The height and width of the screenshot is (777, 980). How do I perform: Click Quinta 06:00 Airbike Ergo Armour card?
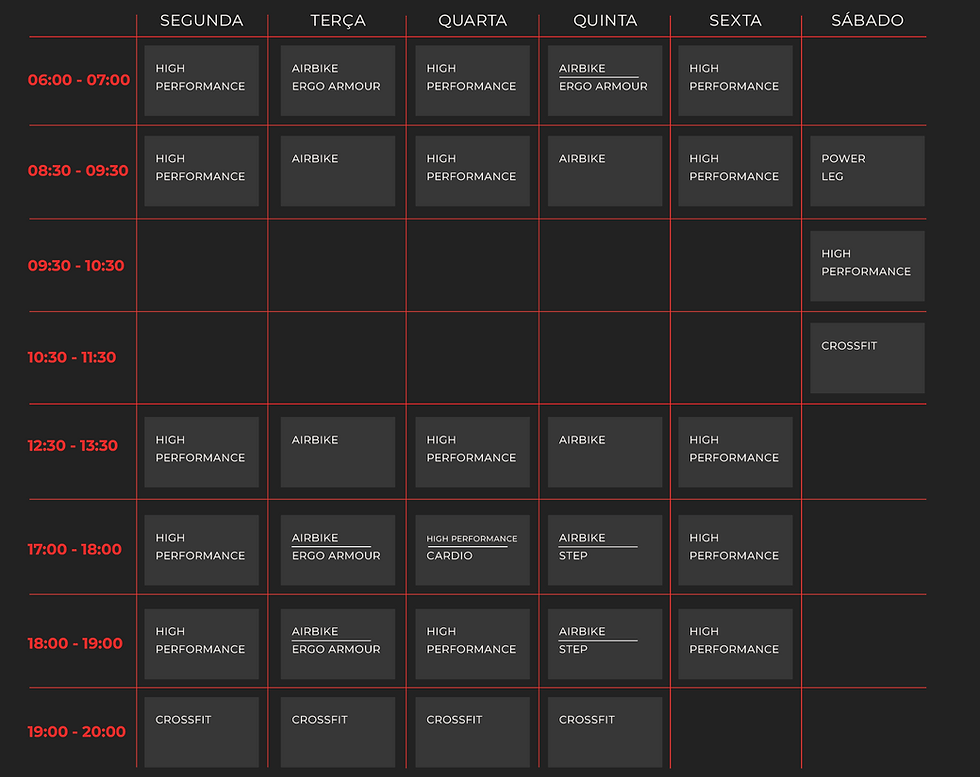[604, 81]
